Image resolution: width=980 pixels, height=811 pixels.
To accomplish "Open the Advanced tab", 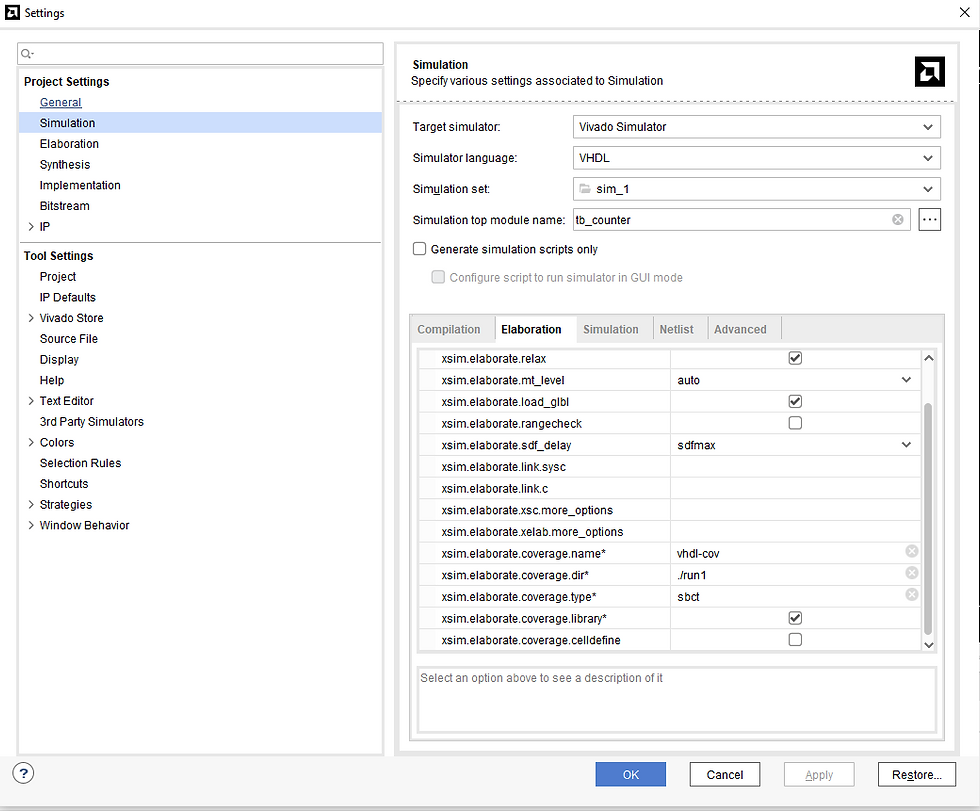I will (740, 329).
